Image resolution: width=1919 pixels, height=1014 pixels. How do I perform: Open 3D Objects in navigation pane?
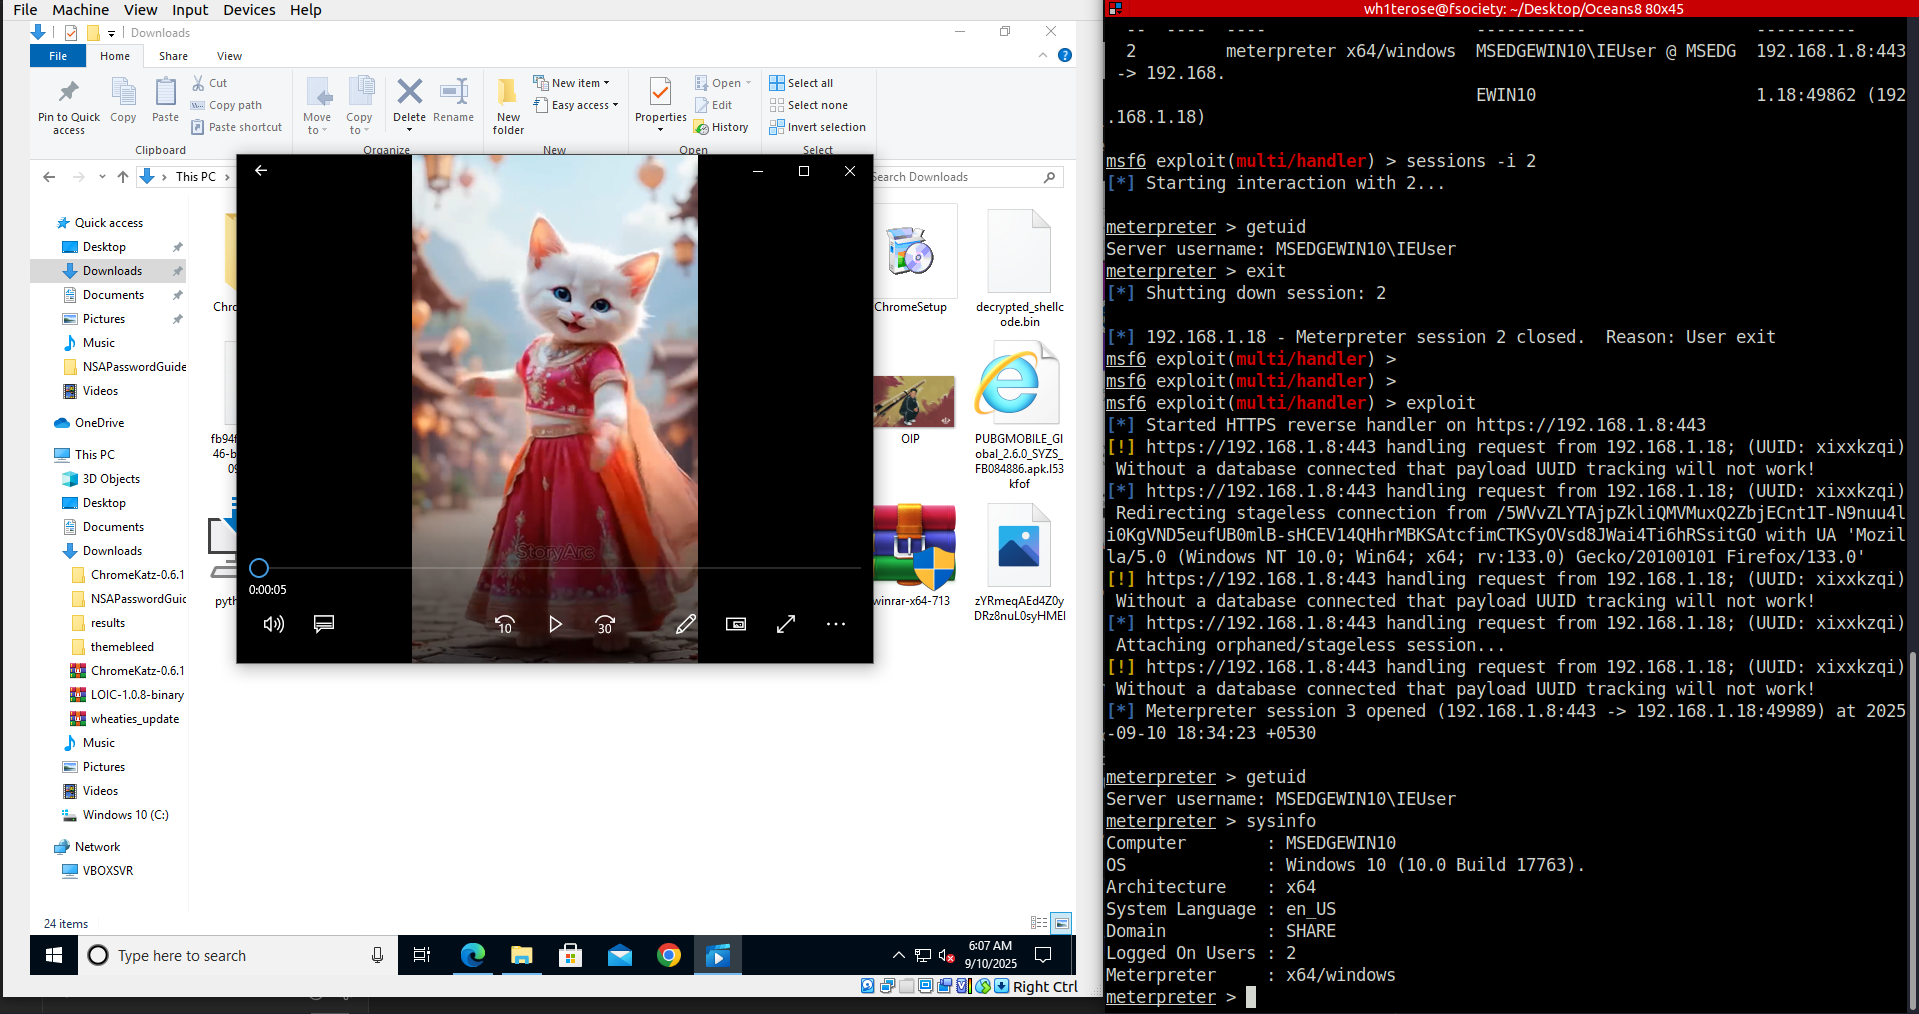click(111, 479)
